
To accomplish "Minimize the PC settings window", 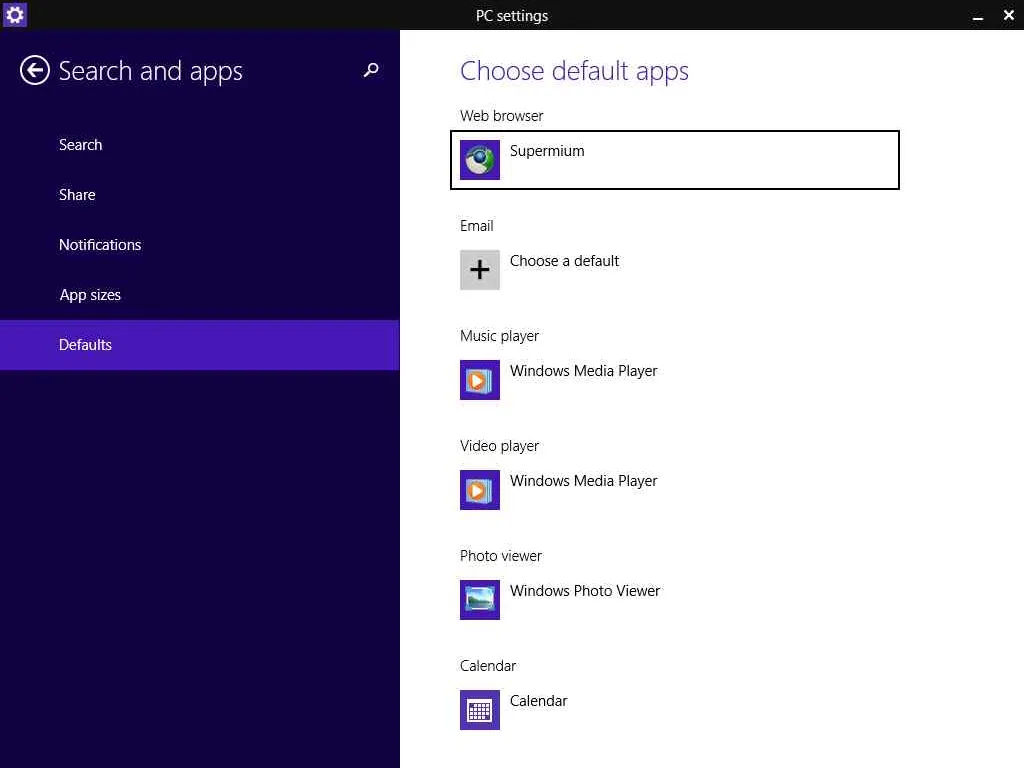I will 976,15.
